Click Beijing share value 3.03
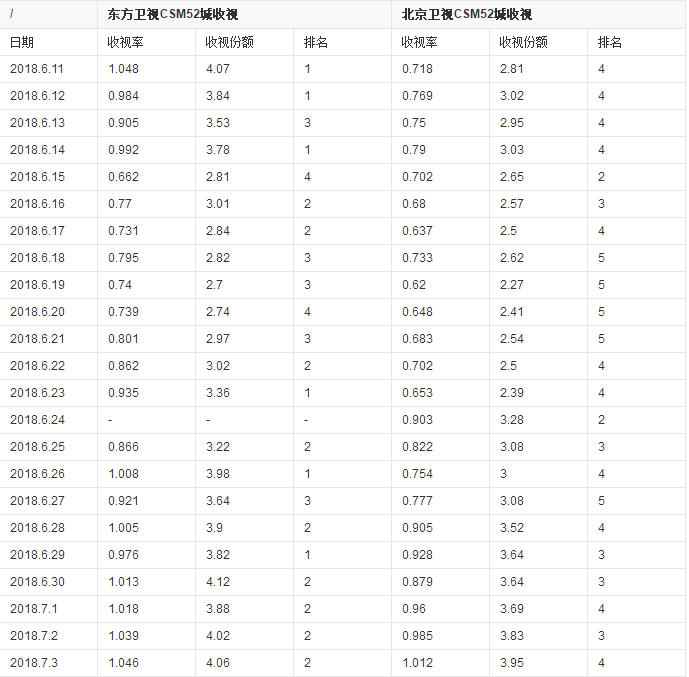The image size is (689, 677). tap(512, 150)
